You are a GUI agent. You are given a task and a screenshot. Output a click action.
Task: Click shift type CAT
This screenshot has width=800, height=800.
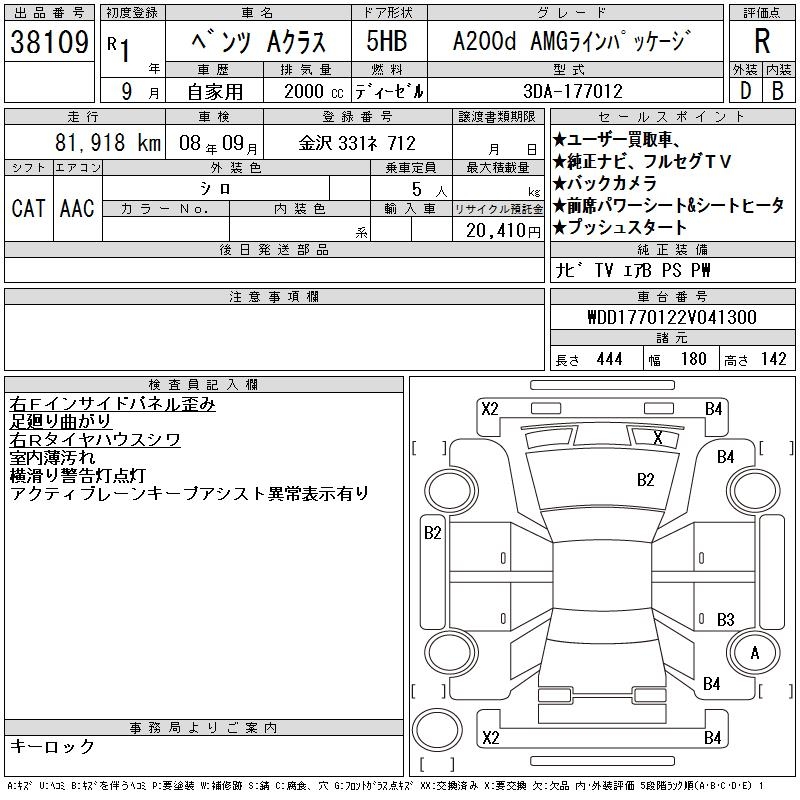point(29,208)
